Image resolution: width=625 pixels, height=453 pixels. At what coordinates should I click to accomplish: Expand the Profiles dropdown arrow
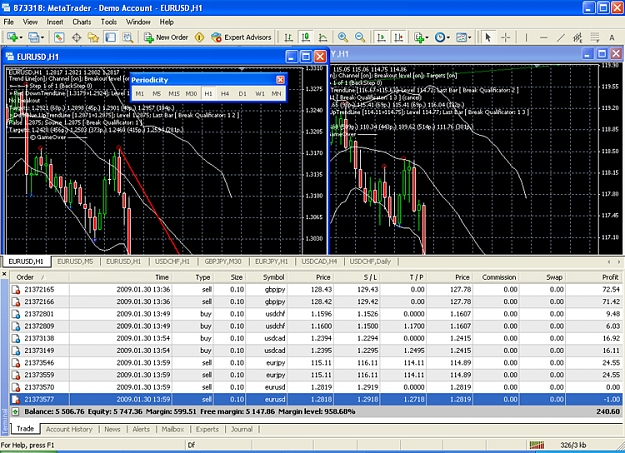(42, 38)
